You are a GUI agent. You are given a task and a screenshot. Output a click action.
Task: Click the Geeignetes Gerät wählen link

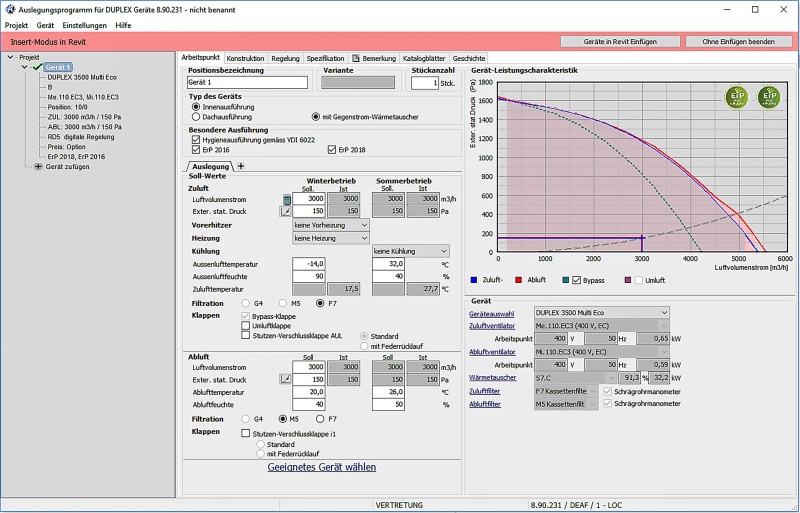pos(321,467)
